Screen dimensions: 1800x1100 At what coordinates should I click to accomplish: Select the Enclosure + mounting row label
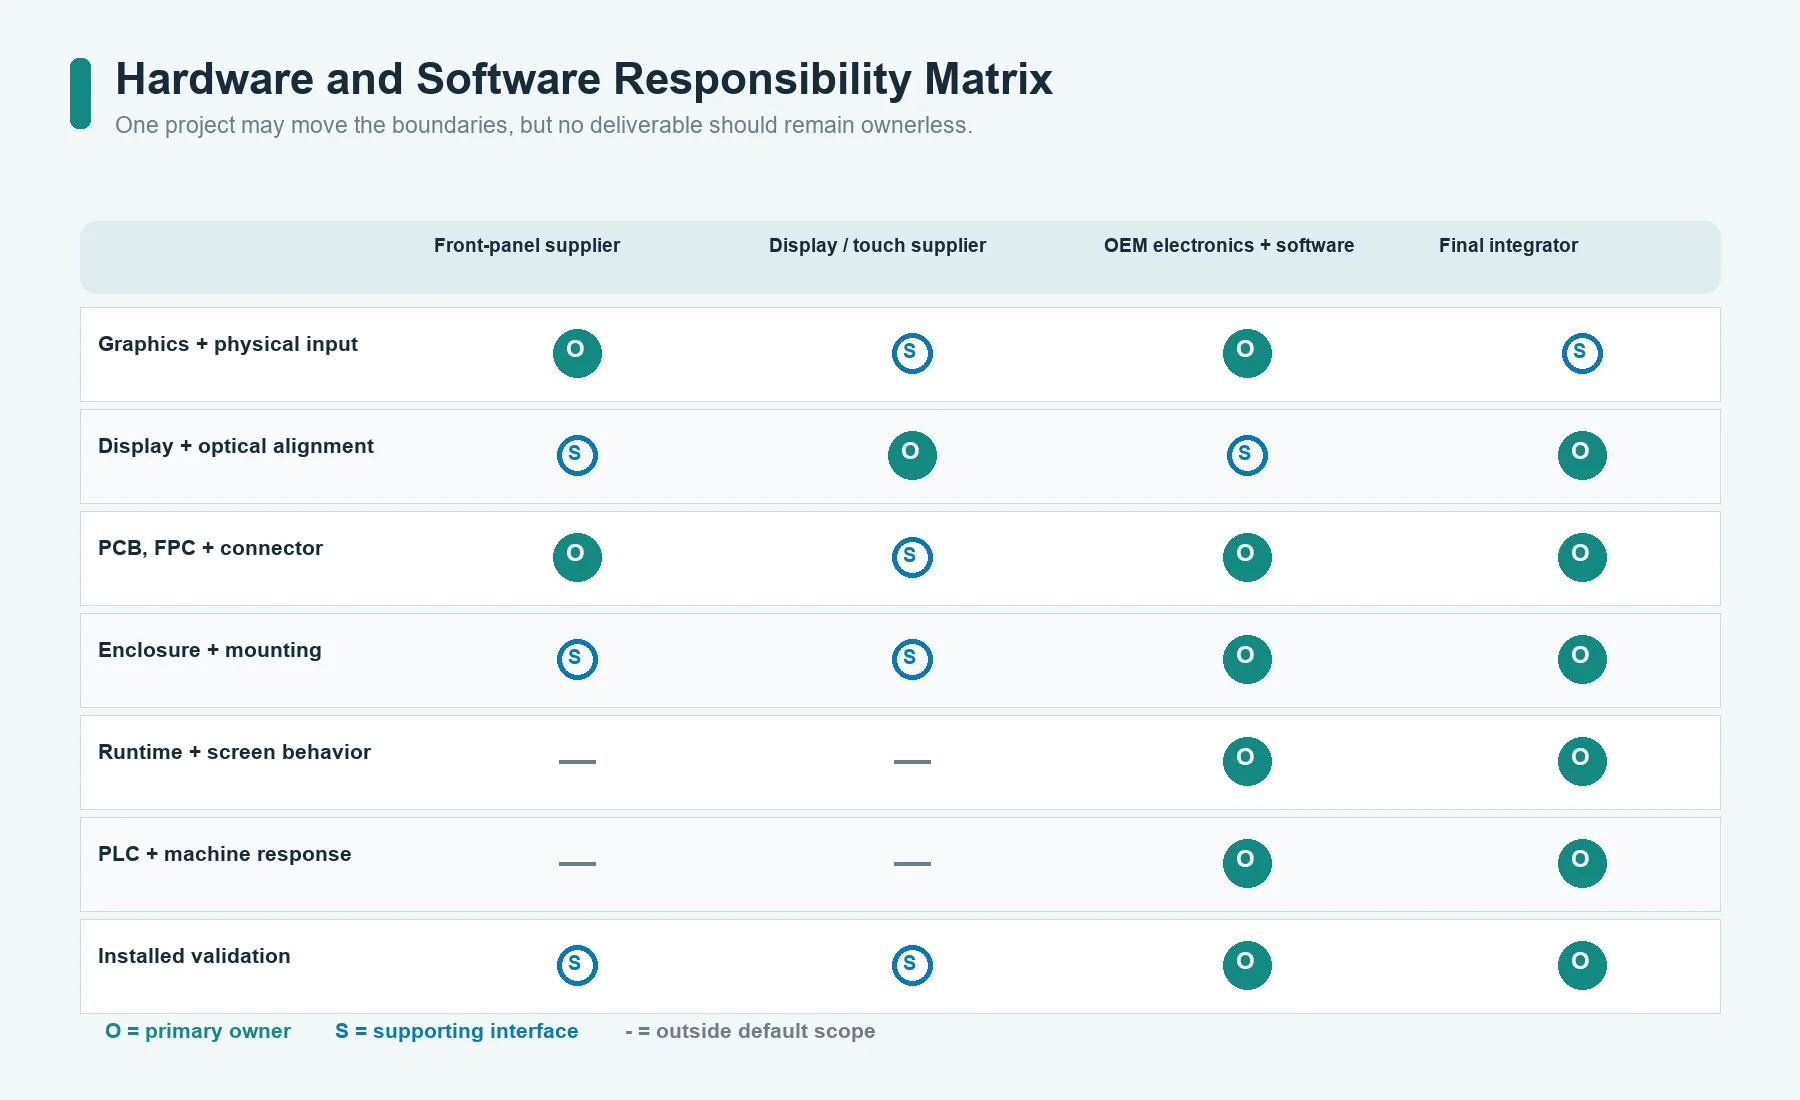click(x=210, y=650)
